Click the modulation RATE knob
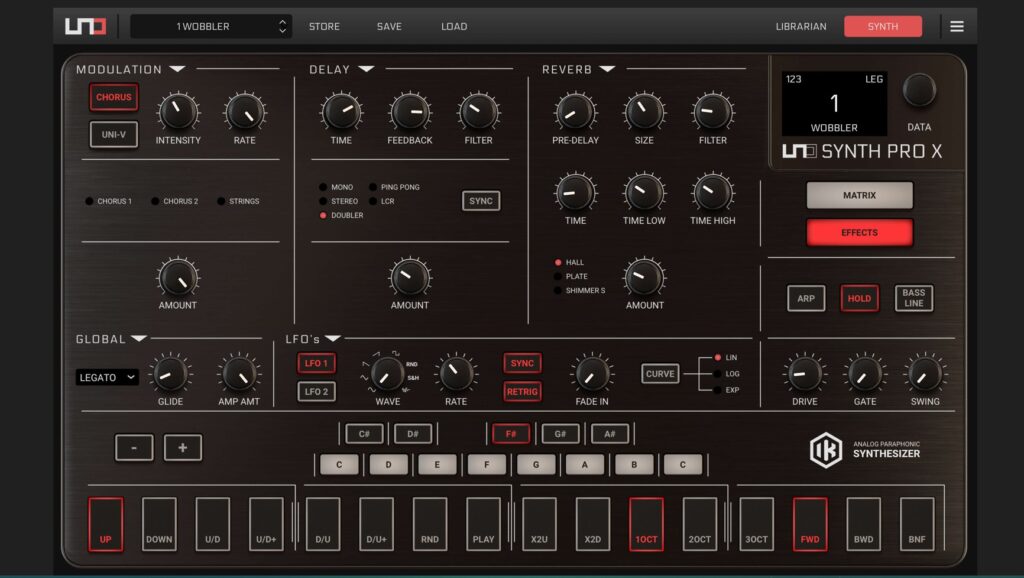Viewport: 1024px width, 578px height. tap(244, 112)
